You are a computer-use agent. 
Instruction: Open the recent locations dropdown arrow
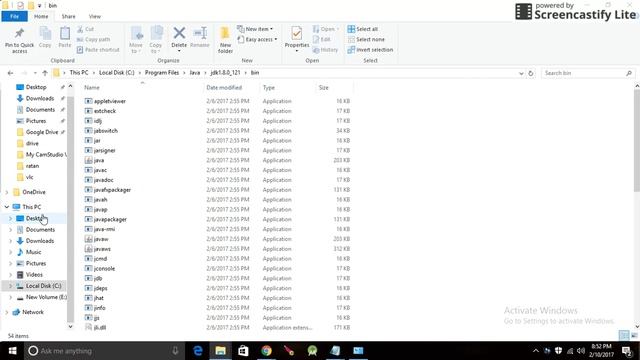35,73
